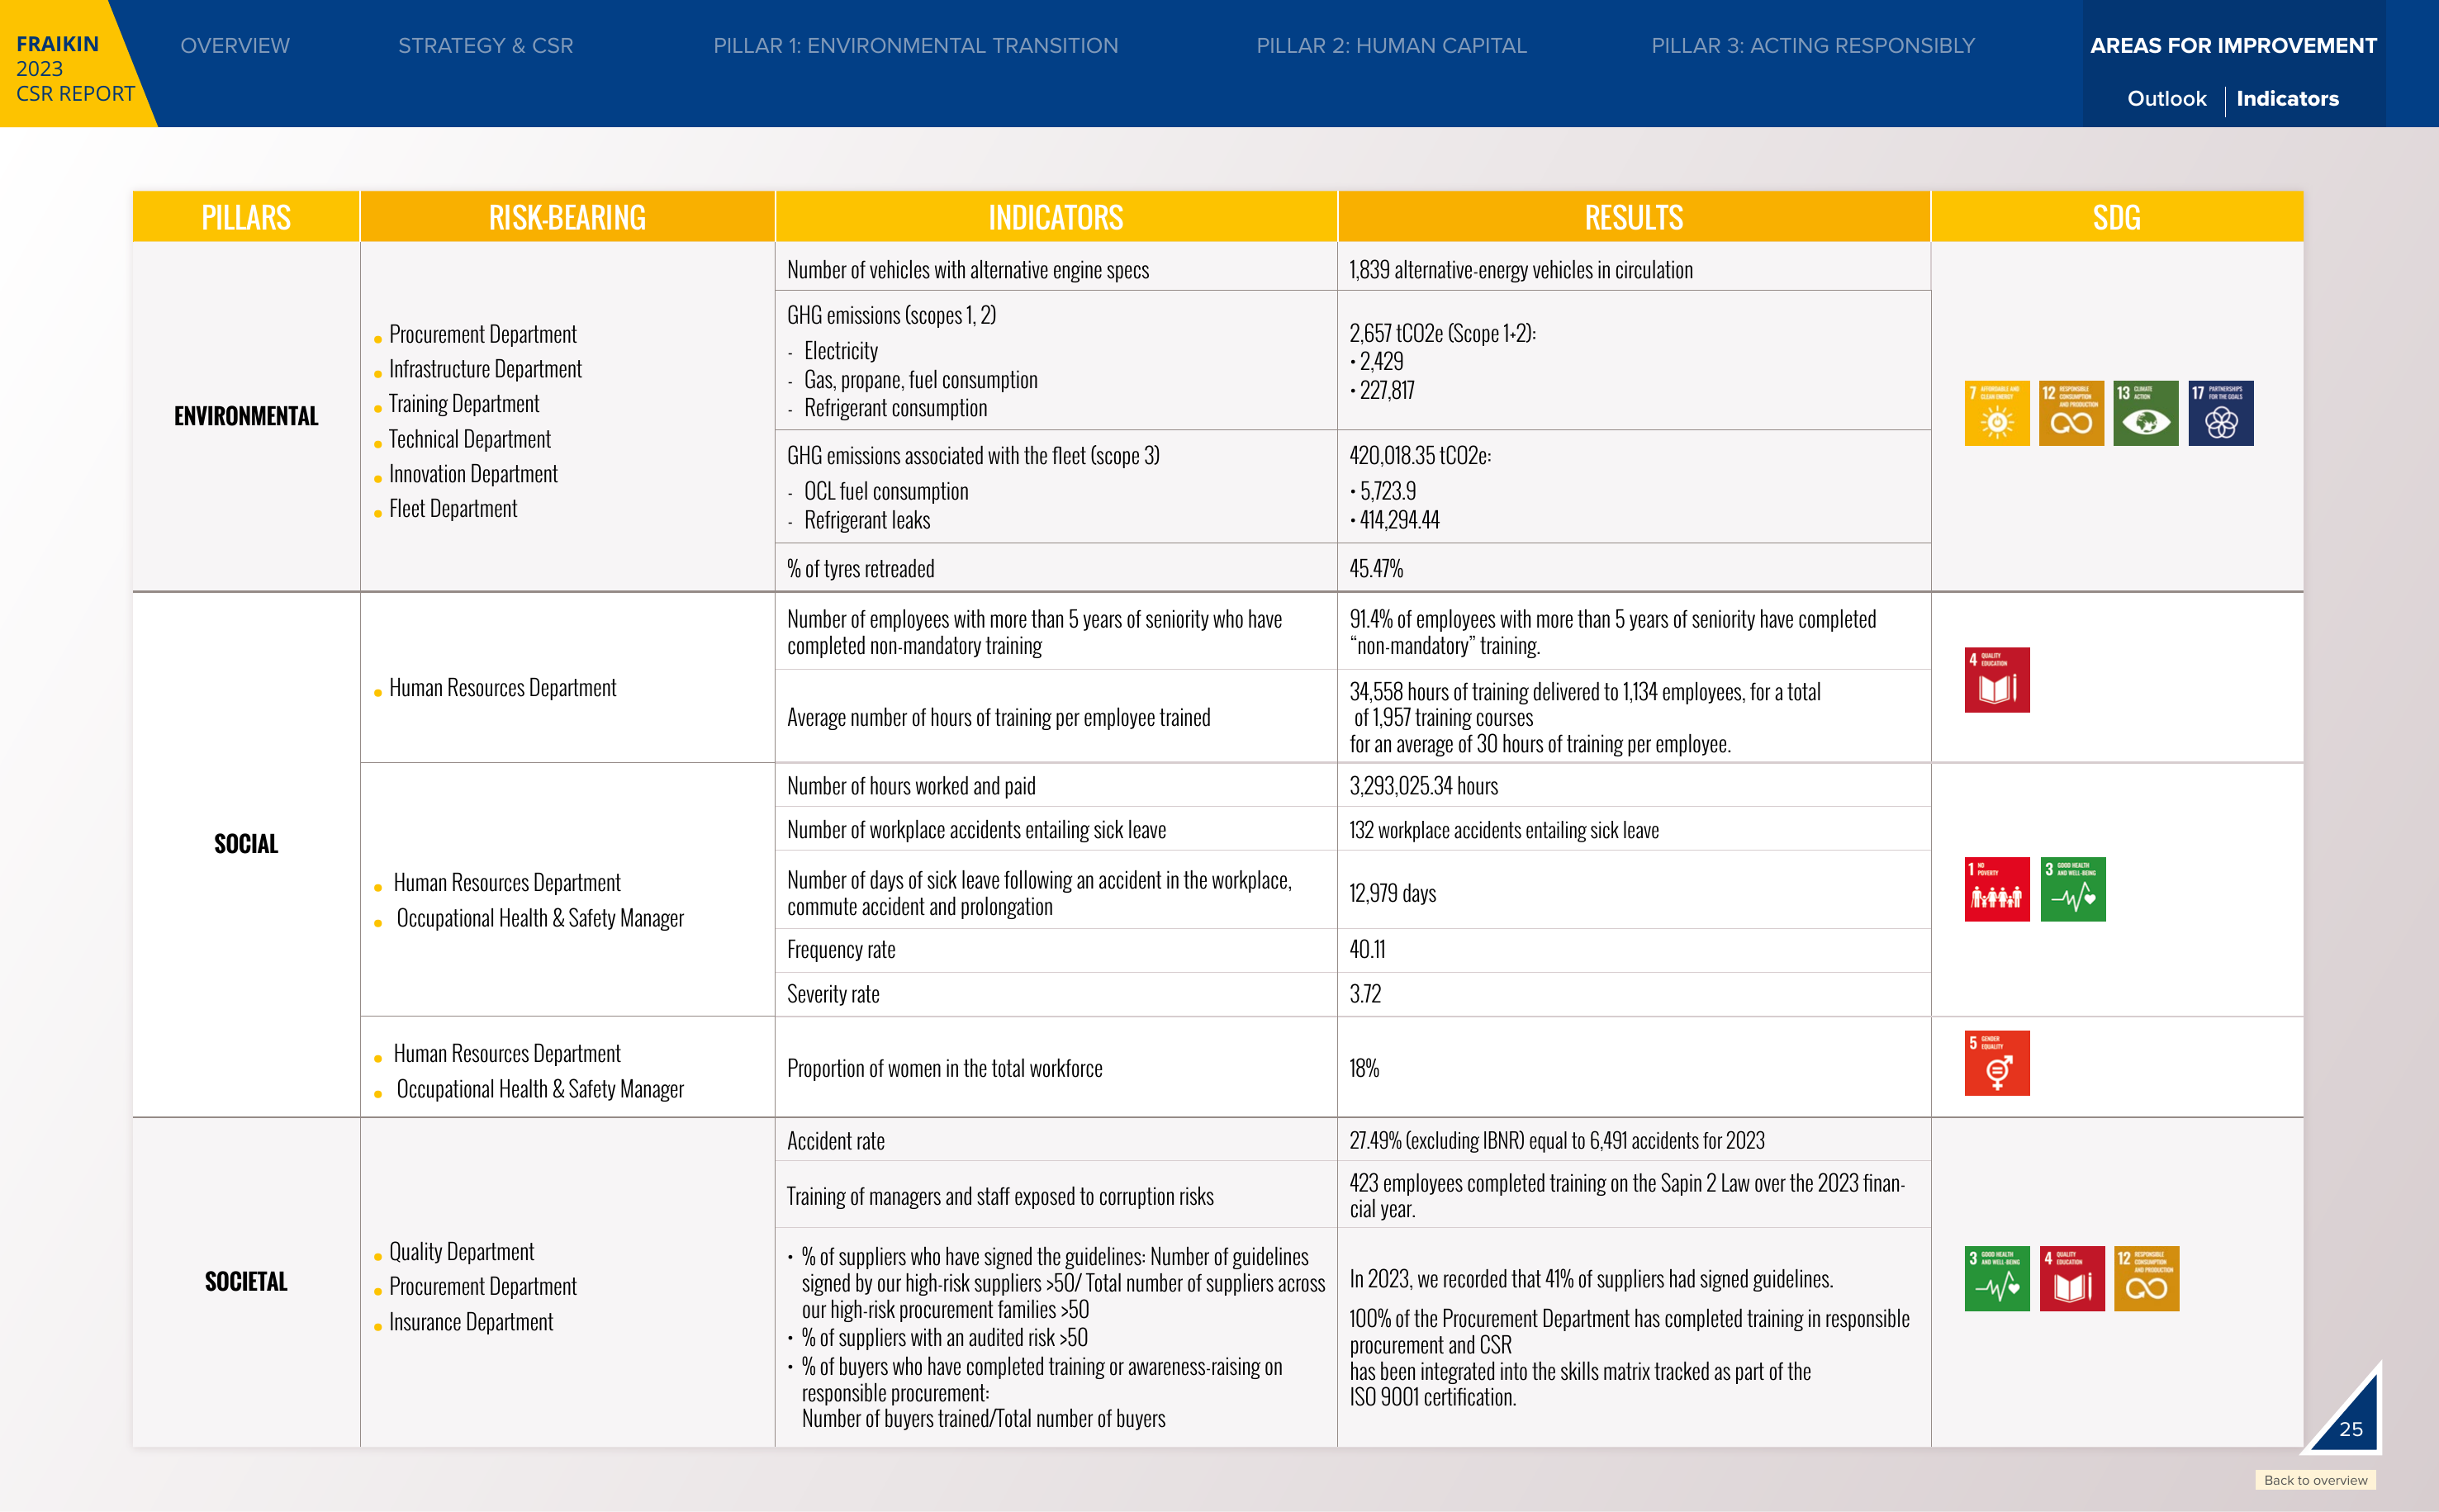The height and width of the screenshot is (1512, 2439).
Task: Click SDG 5 gender equality icon
Action: pos(1996,1063)
